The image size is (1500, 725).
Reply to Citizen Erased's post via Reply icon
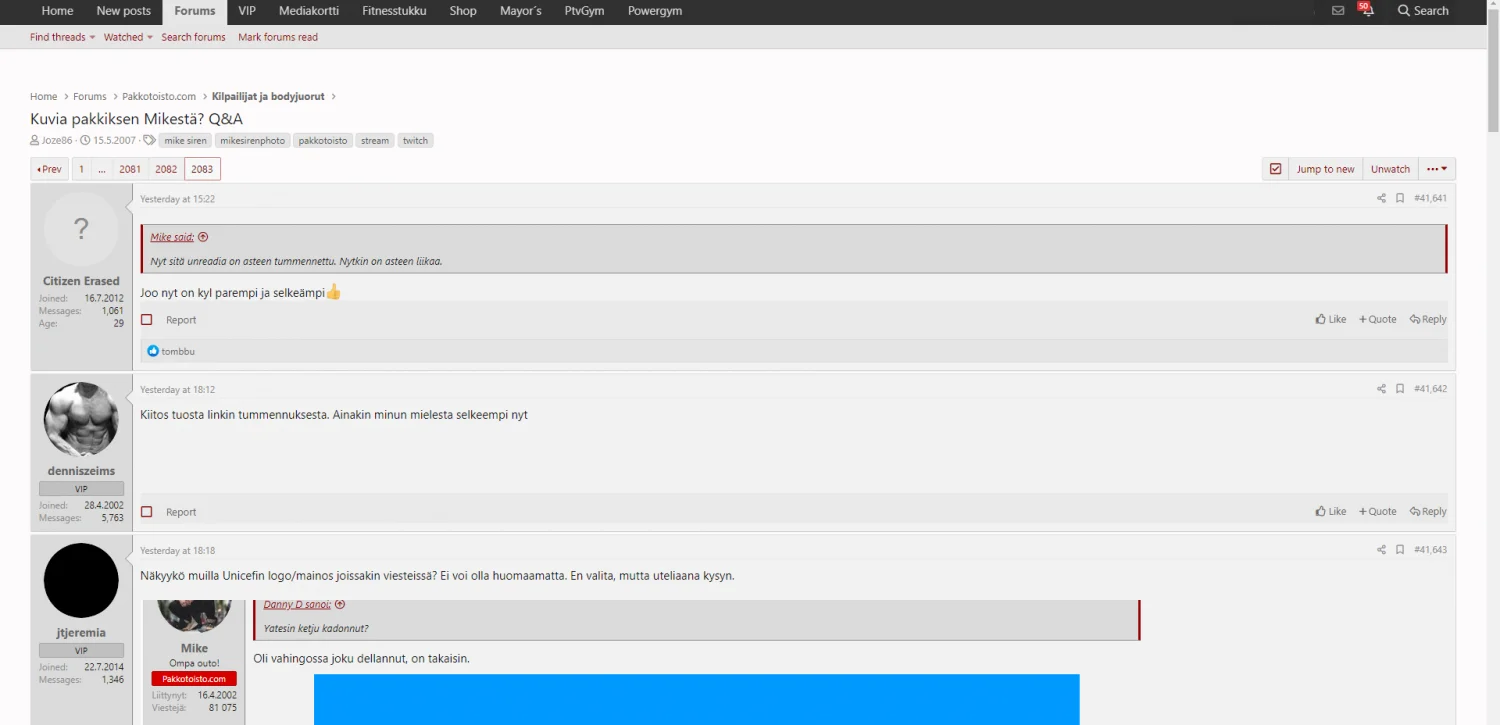point(1428,318)
